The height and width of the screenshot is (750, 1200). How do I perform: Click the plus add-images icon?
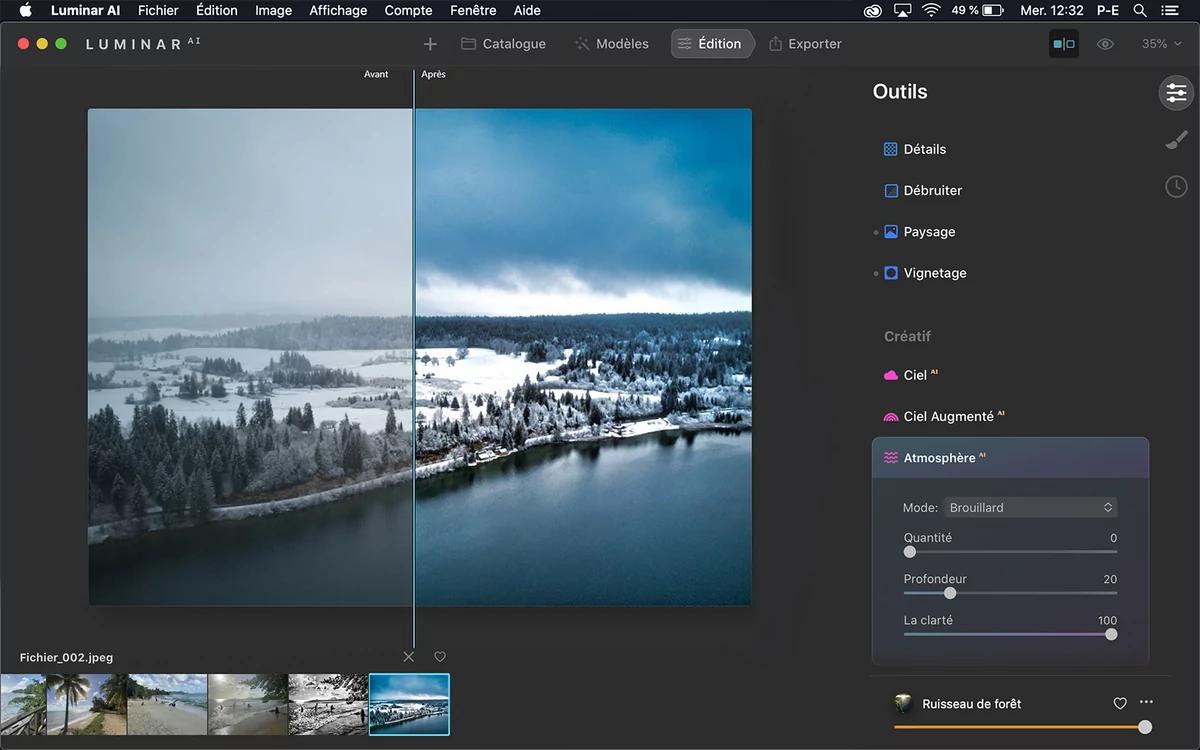[x=430, y=44]
